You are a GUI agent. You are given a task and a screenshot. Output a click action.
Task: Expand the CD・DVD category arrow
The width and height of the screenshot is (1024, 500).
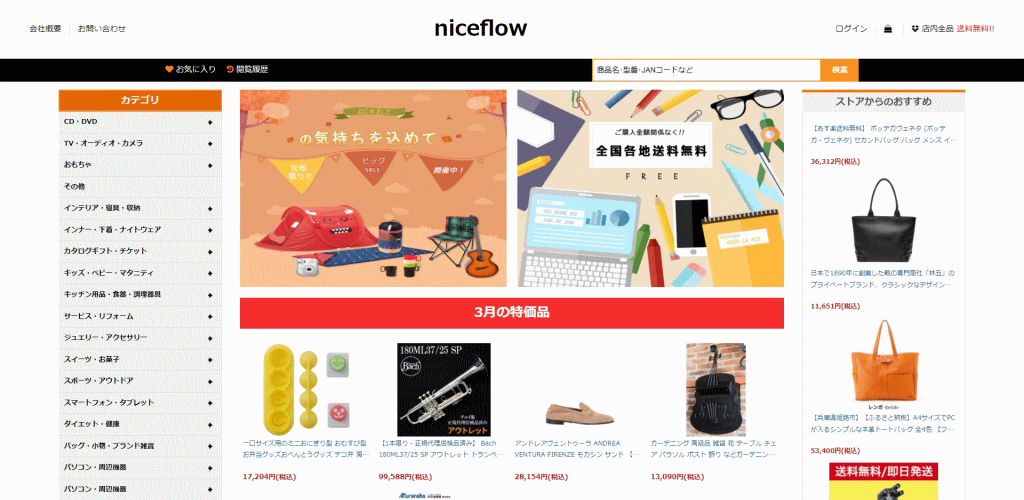[x=210, y=122]
